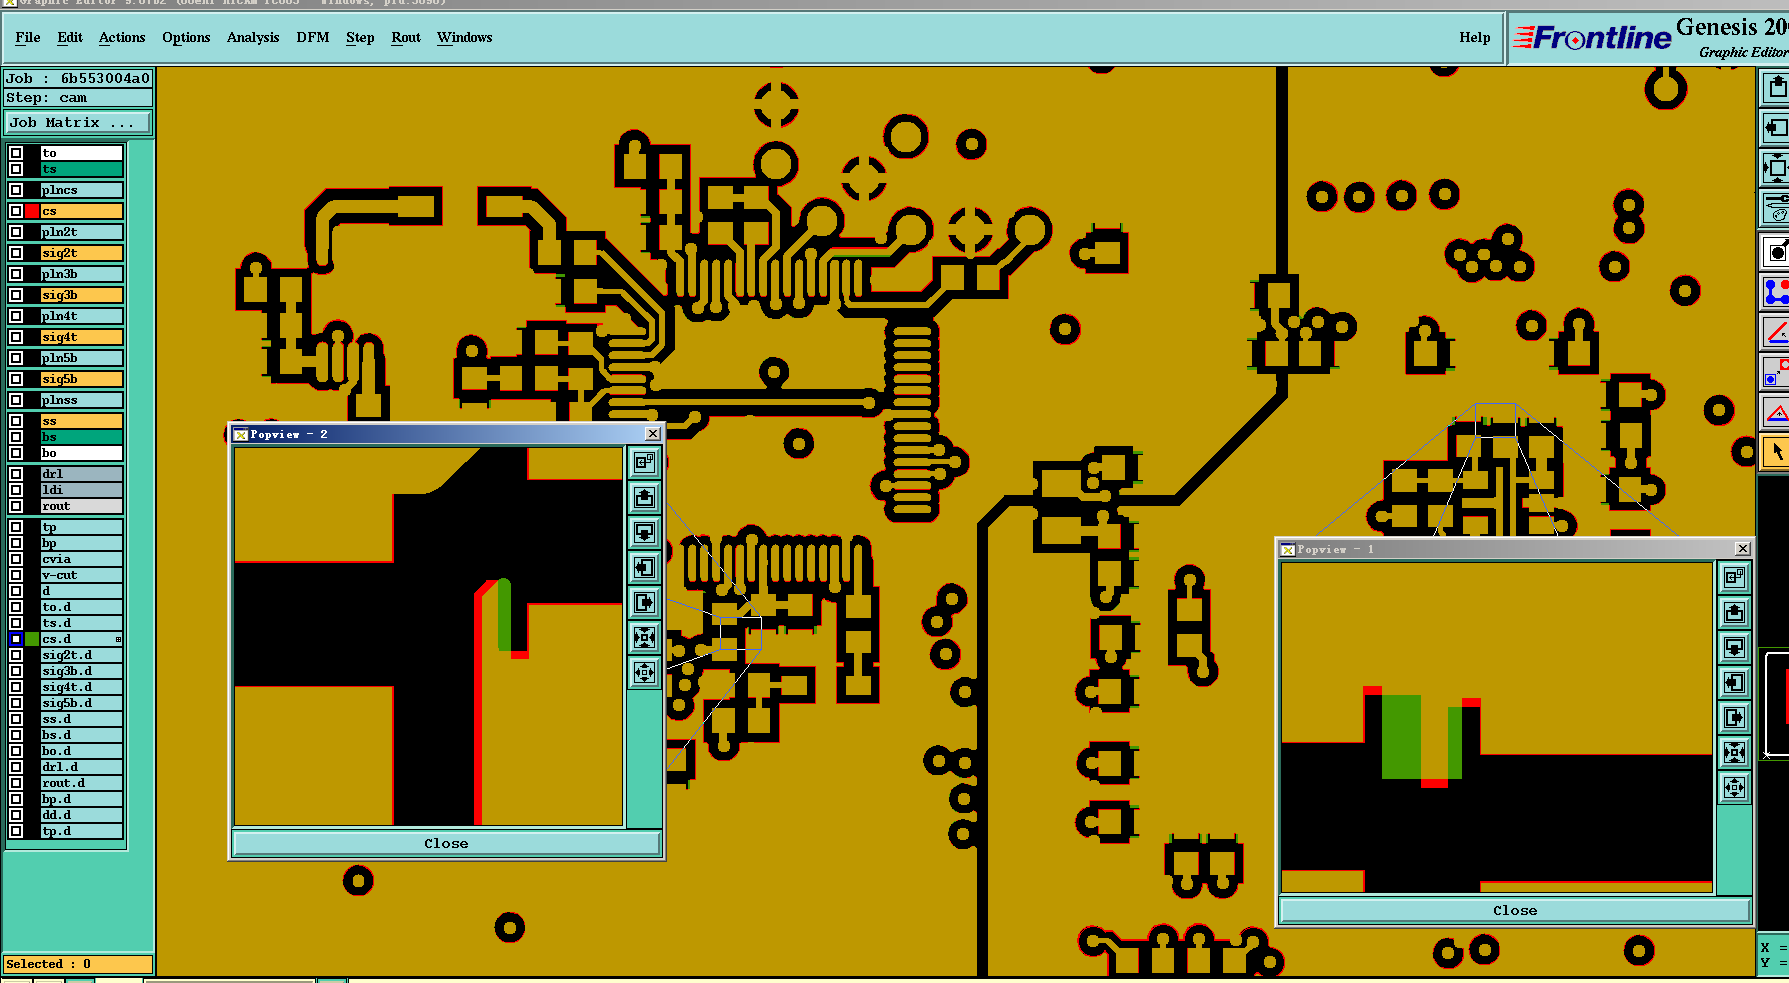Pan up in Popview 2
Viewport: 1789px width, 983px height.
pos(644,497)
